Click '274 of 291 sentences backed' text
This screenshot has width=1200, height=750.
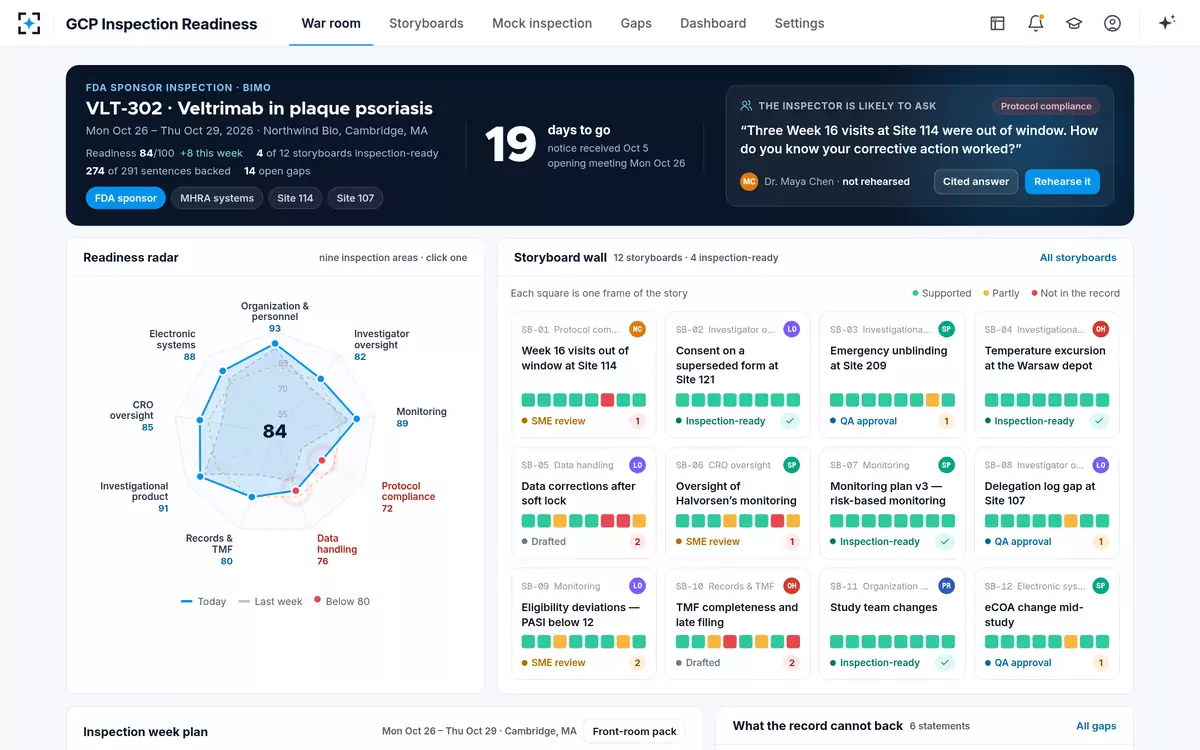158,171
